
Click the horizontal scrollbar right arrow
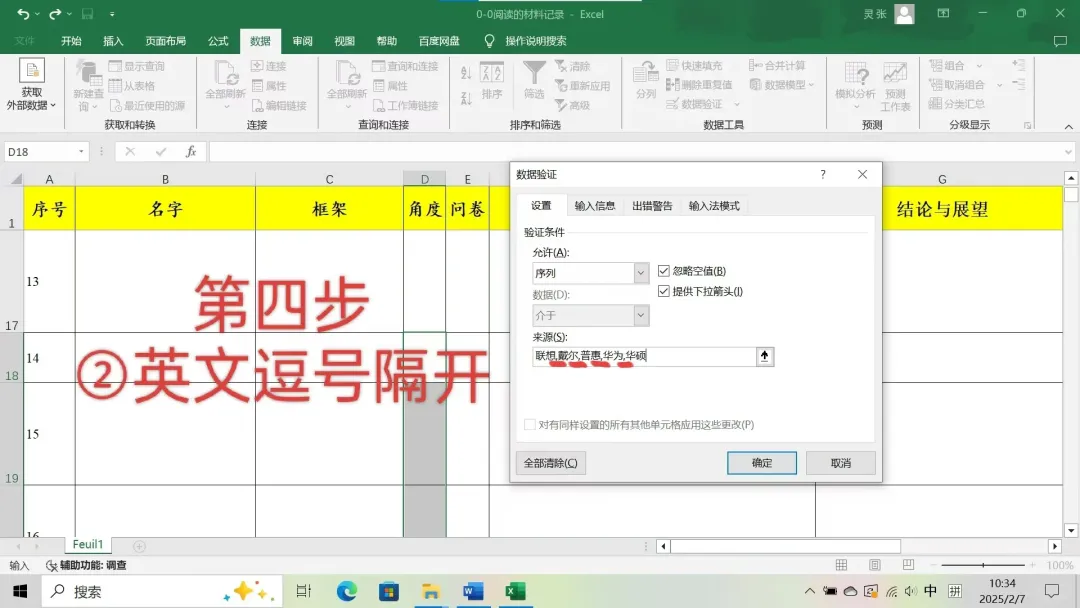(x=1055, y=546)
